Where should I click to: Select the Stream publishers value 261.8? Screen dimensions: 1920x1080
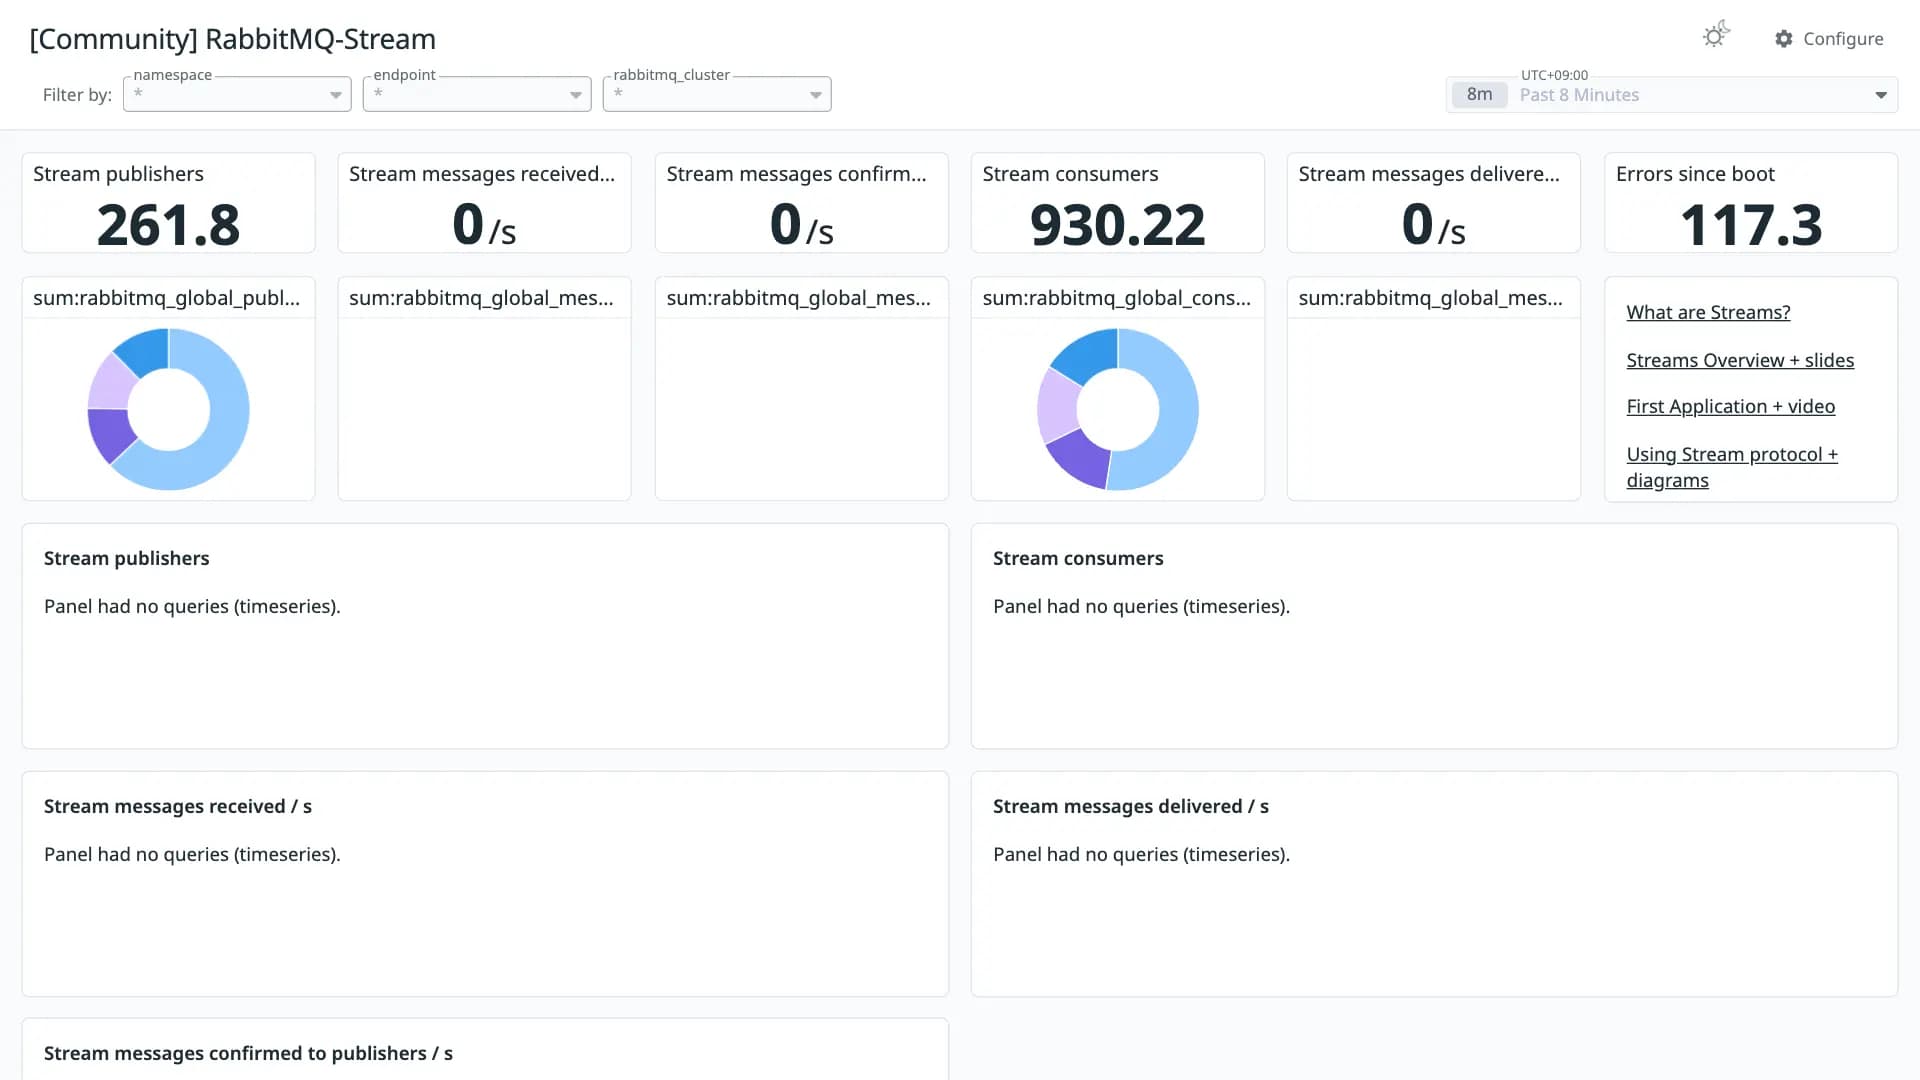[x=168, y=225]
